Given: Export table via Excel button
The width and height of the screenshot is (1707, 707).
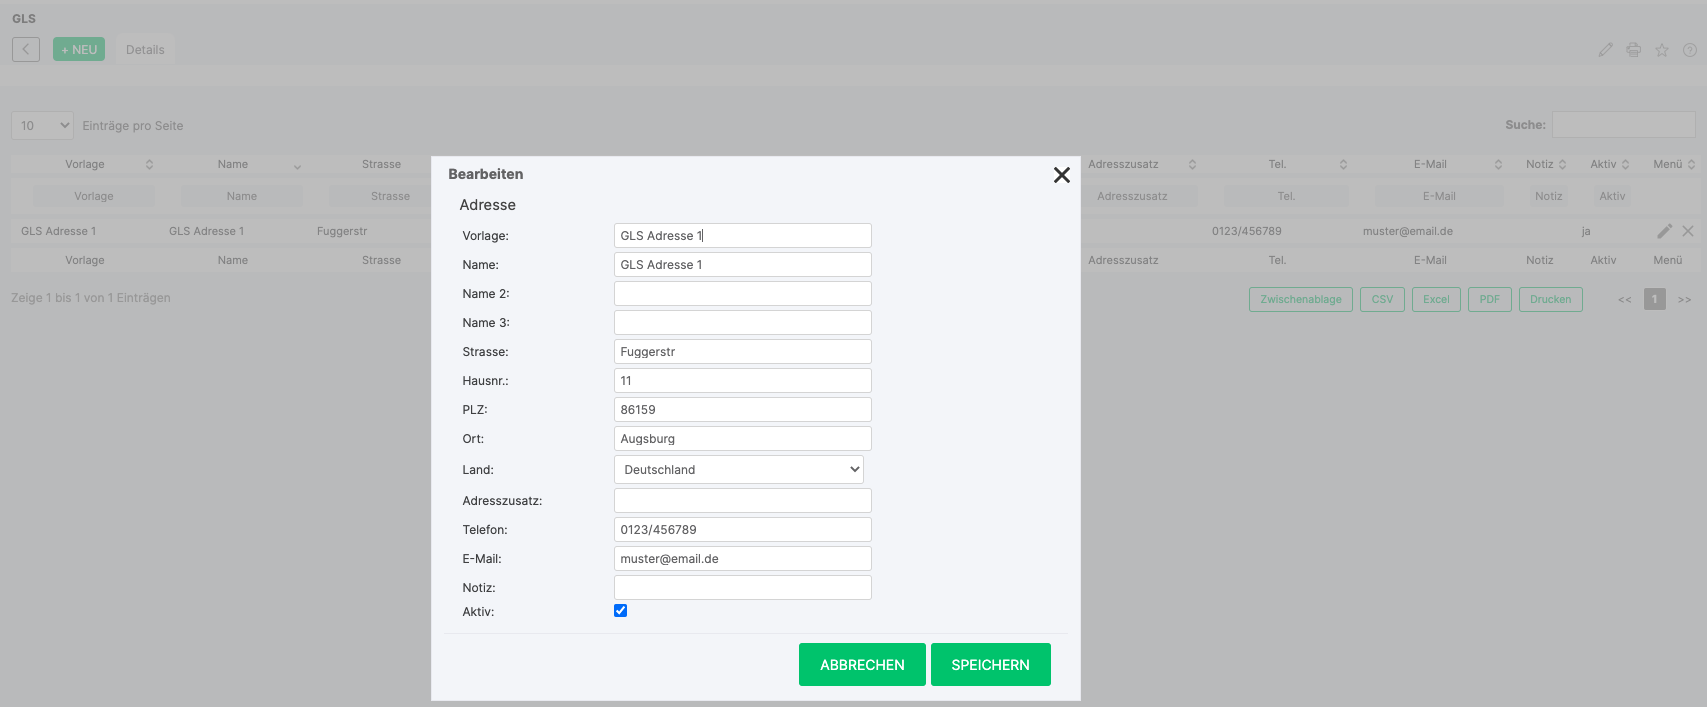Looking at the screenshot, I should pos(1436,299).
